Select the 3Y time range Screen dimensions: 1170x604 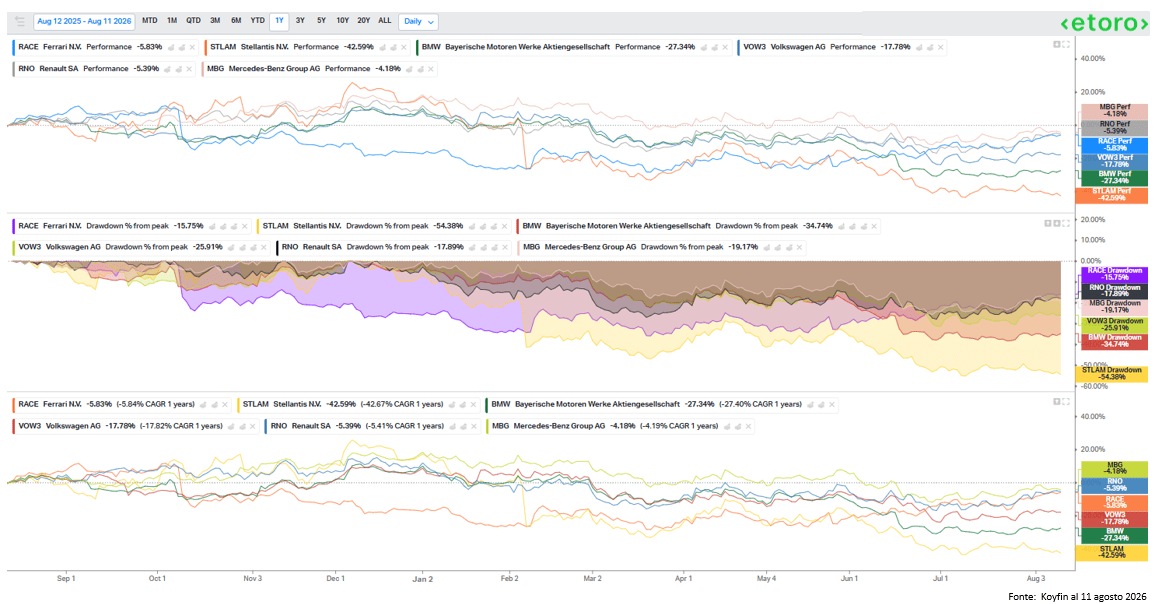click(x=300, y=21)
